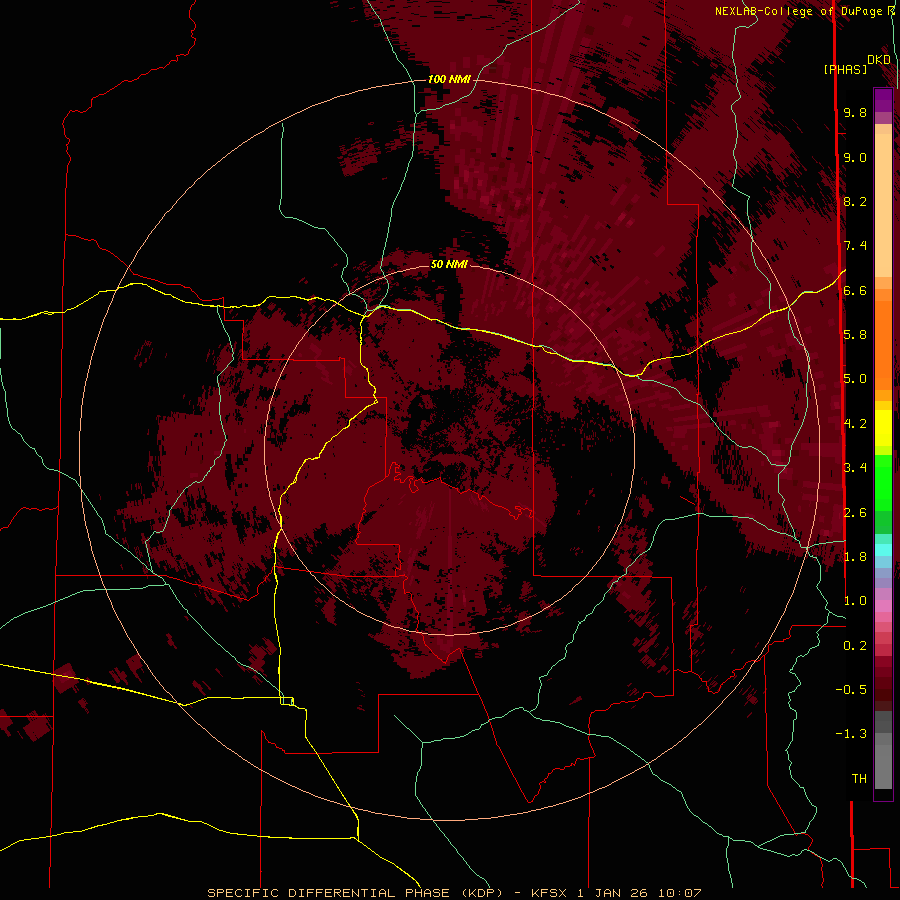Click the -0.5 value on the legend
Image resolution: width=900 pixels, height=900 pixels.
click(851, 690)
